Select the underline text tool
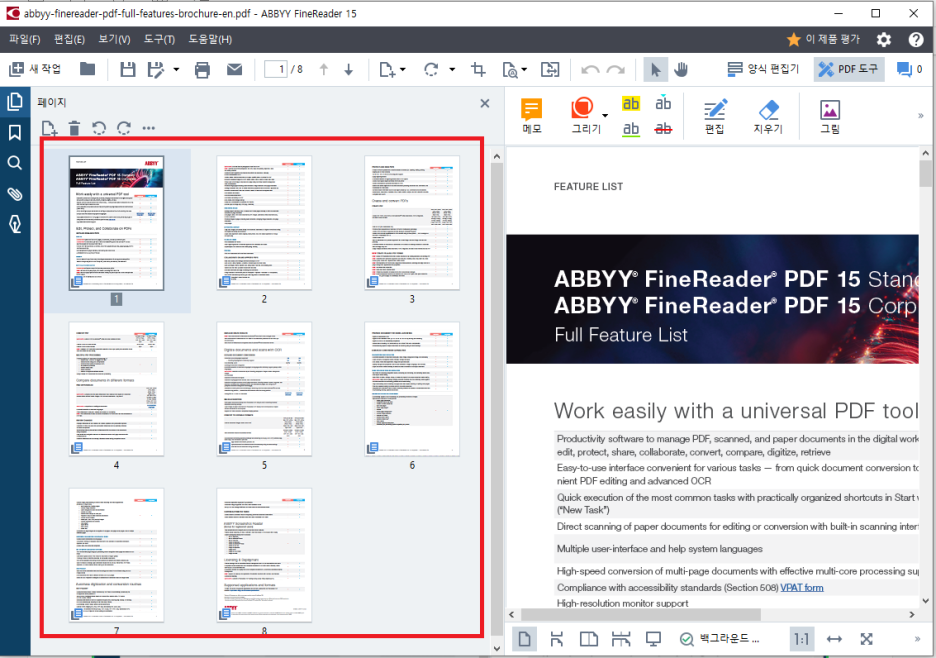The image size is (936, 658). click(631, 128)
